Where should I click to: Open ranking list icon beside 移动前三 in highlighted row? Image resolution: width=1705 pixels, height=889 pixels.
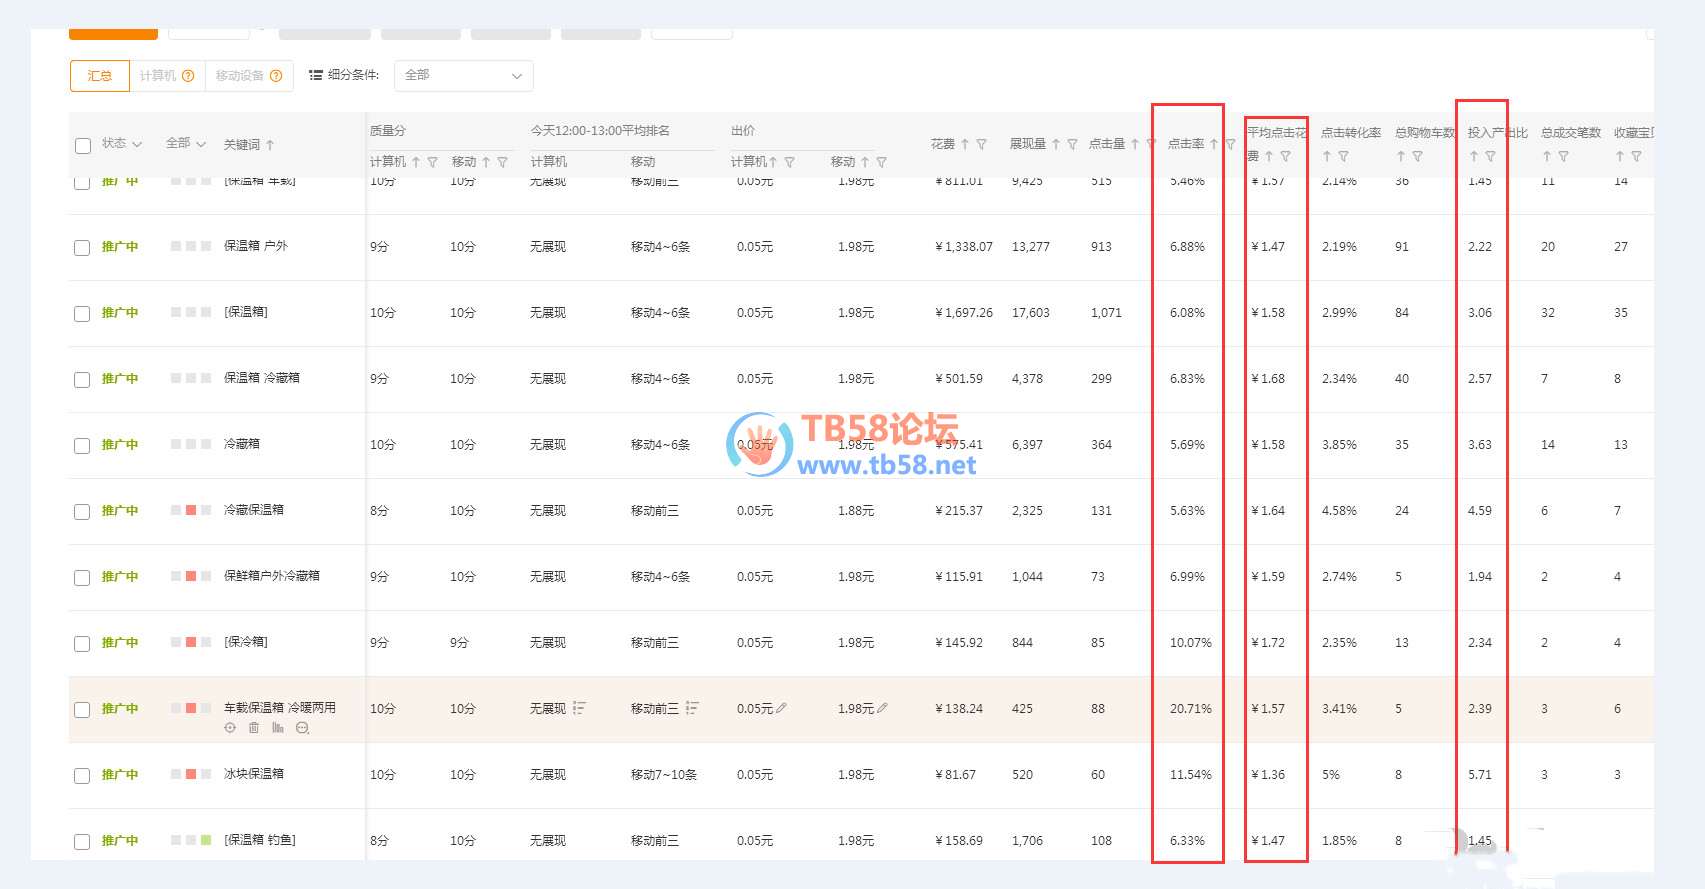point(692,708)
